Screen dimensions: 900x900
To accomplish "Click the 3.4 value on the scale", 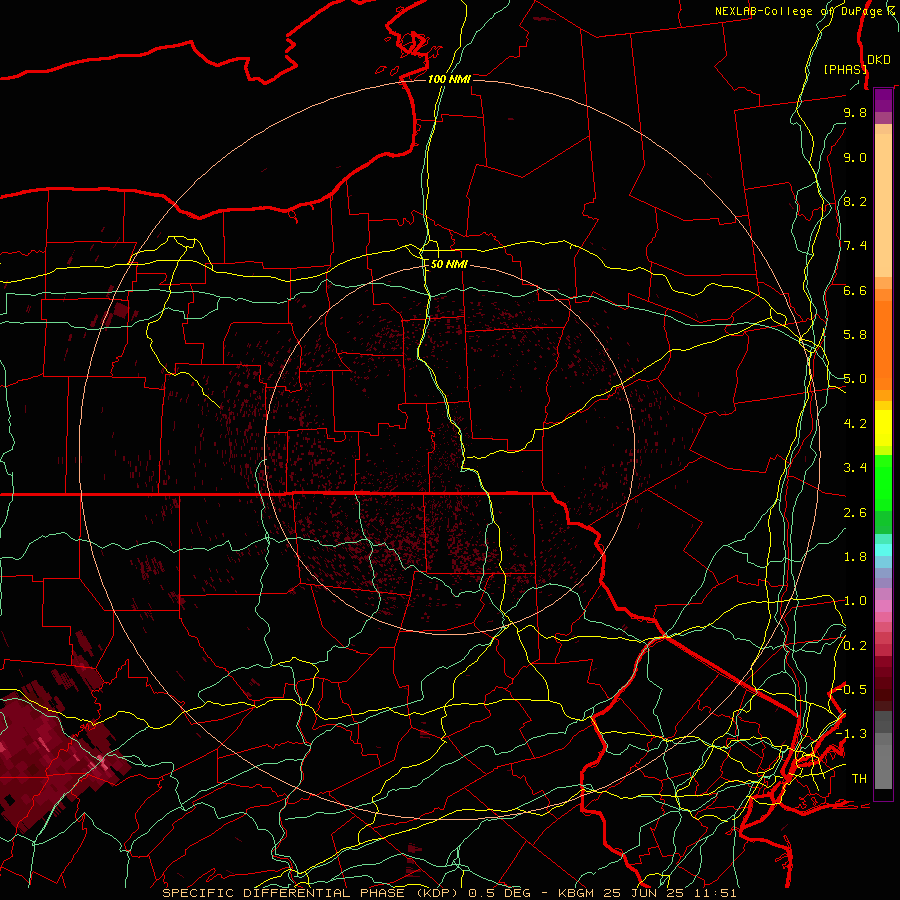I will (855, 468).
